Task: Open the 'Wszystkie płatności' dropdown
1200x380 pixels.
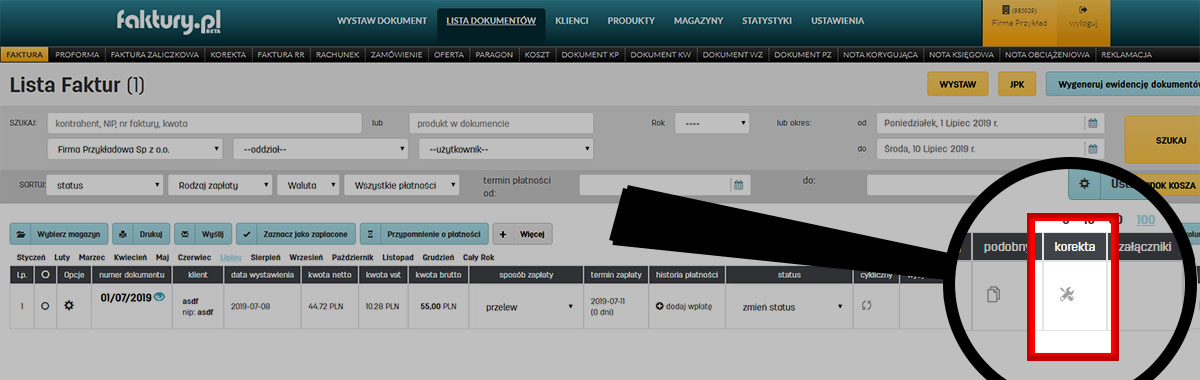Action: tap(401, 185)
